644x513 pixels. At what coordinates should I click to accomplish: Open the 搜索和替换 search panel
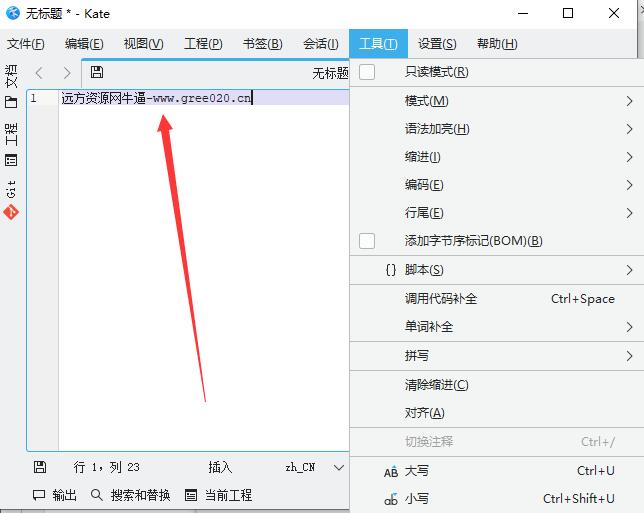[130, 495]
